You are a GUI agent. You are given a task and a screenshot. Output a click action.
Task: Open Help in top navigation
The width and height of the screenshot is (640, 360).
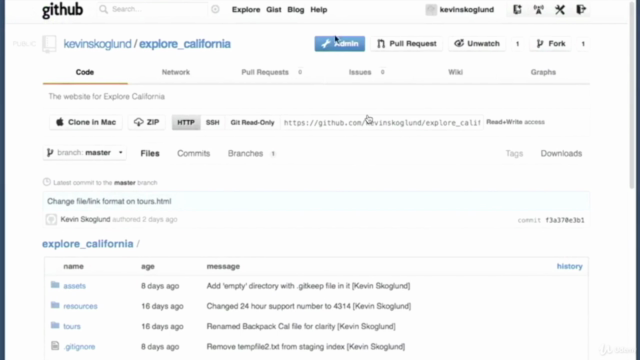pos(318,9)
